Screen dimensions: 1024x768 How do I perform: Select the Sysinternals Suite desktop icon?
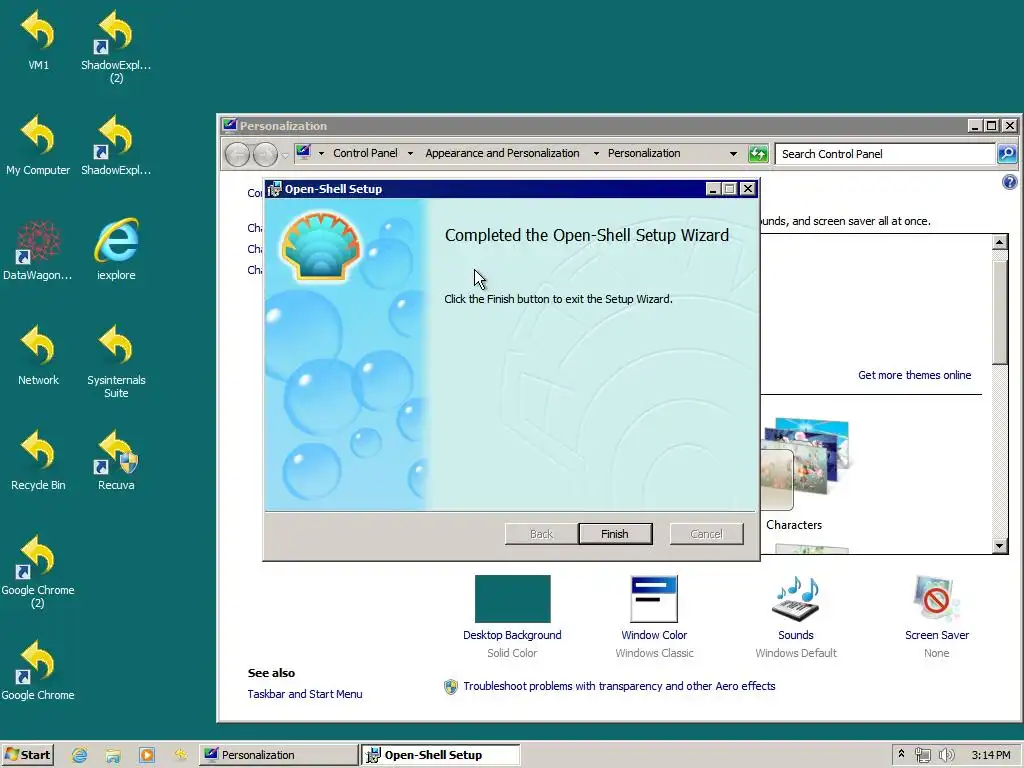(116, 361)
